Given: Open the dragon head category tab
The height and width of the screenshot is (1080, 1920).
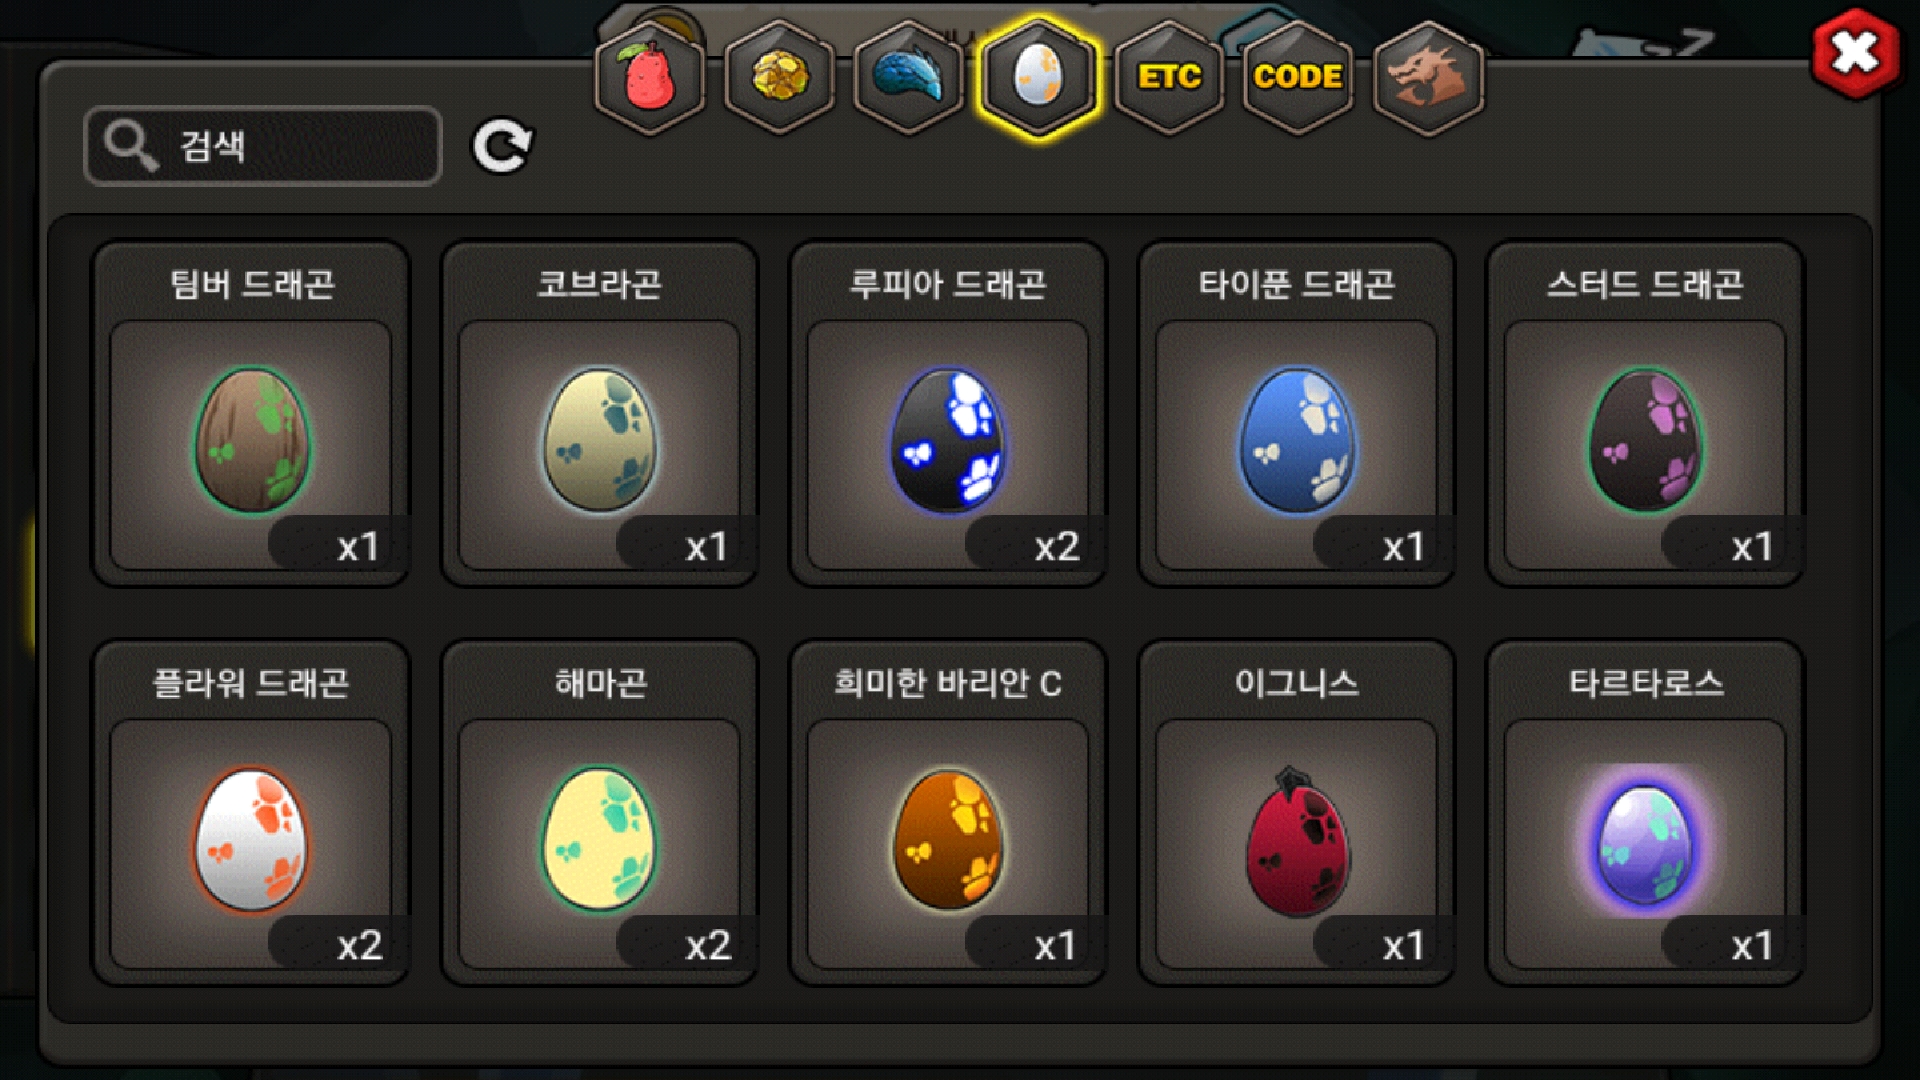Looking at the screenshot, I should tap(1428, 77).
